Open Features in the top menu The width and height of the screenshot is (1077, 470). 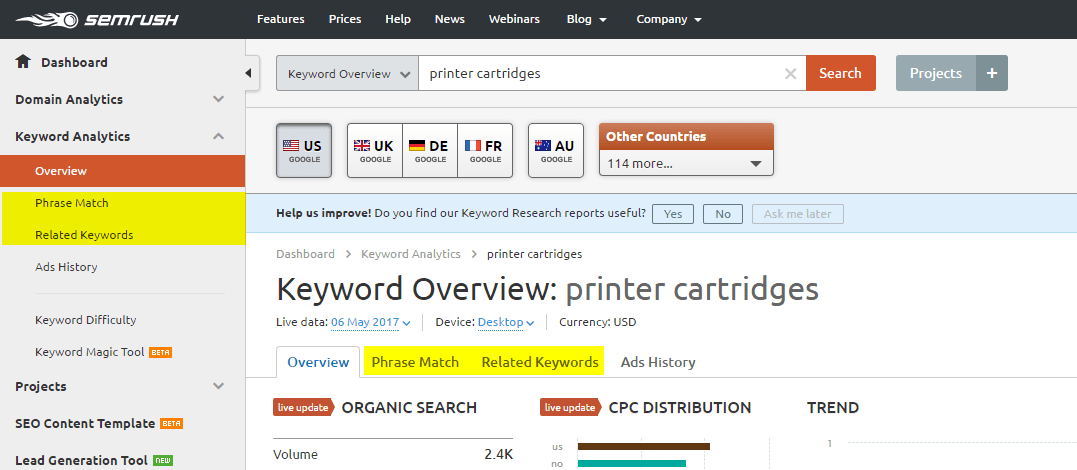[281, 19]
